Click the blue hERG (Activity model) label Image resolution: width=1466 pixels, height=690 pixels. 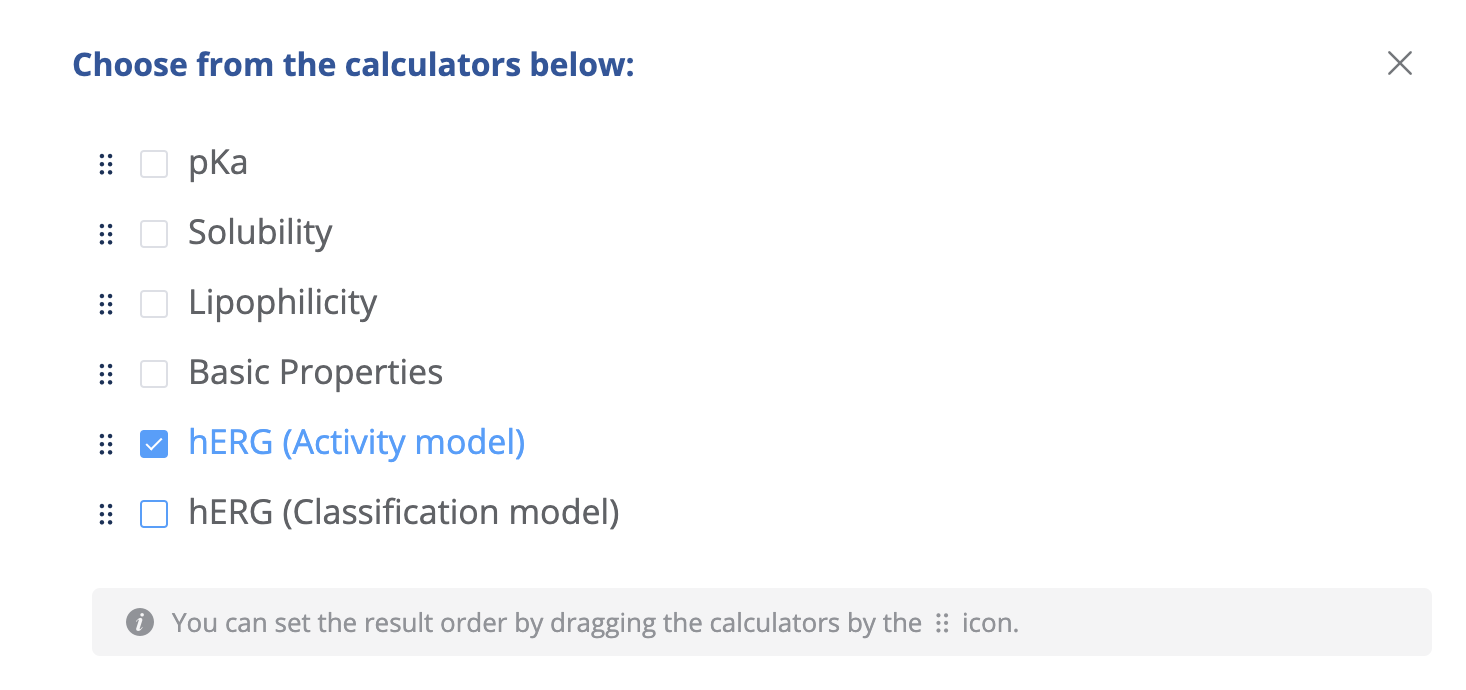click(356, 443)
